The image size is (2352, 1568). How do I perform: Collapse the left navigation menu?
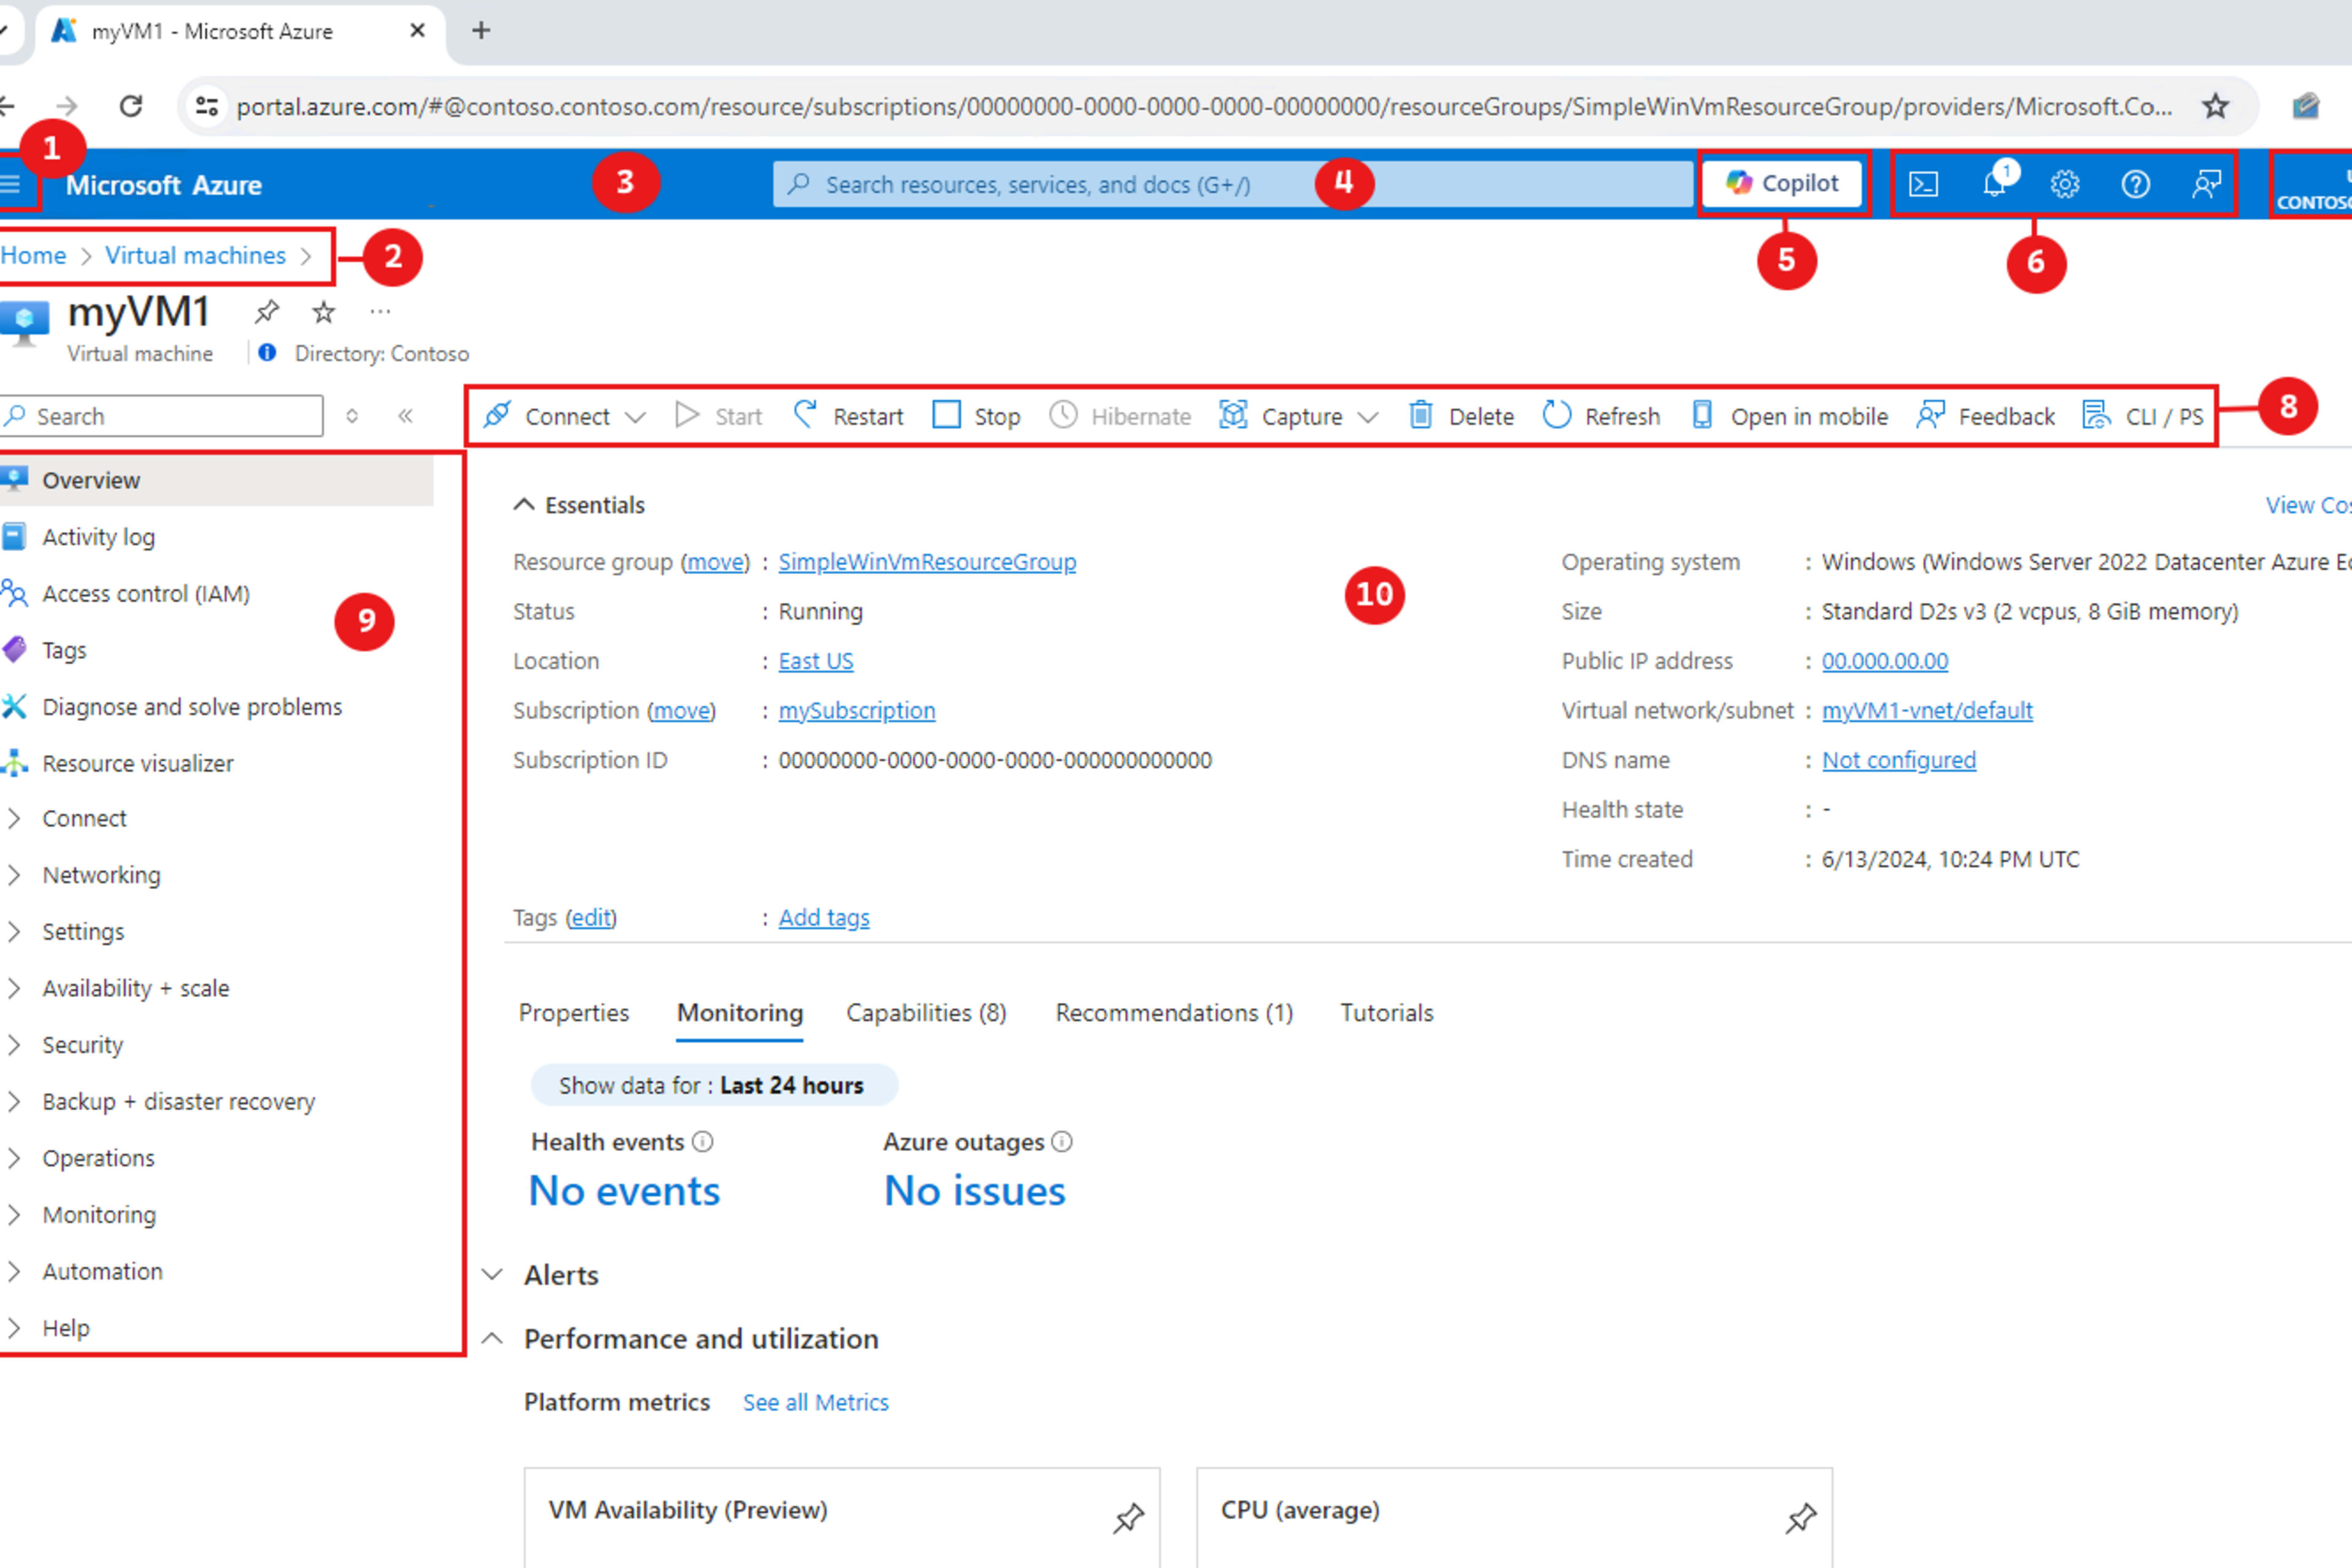point(405,416)
